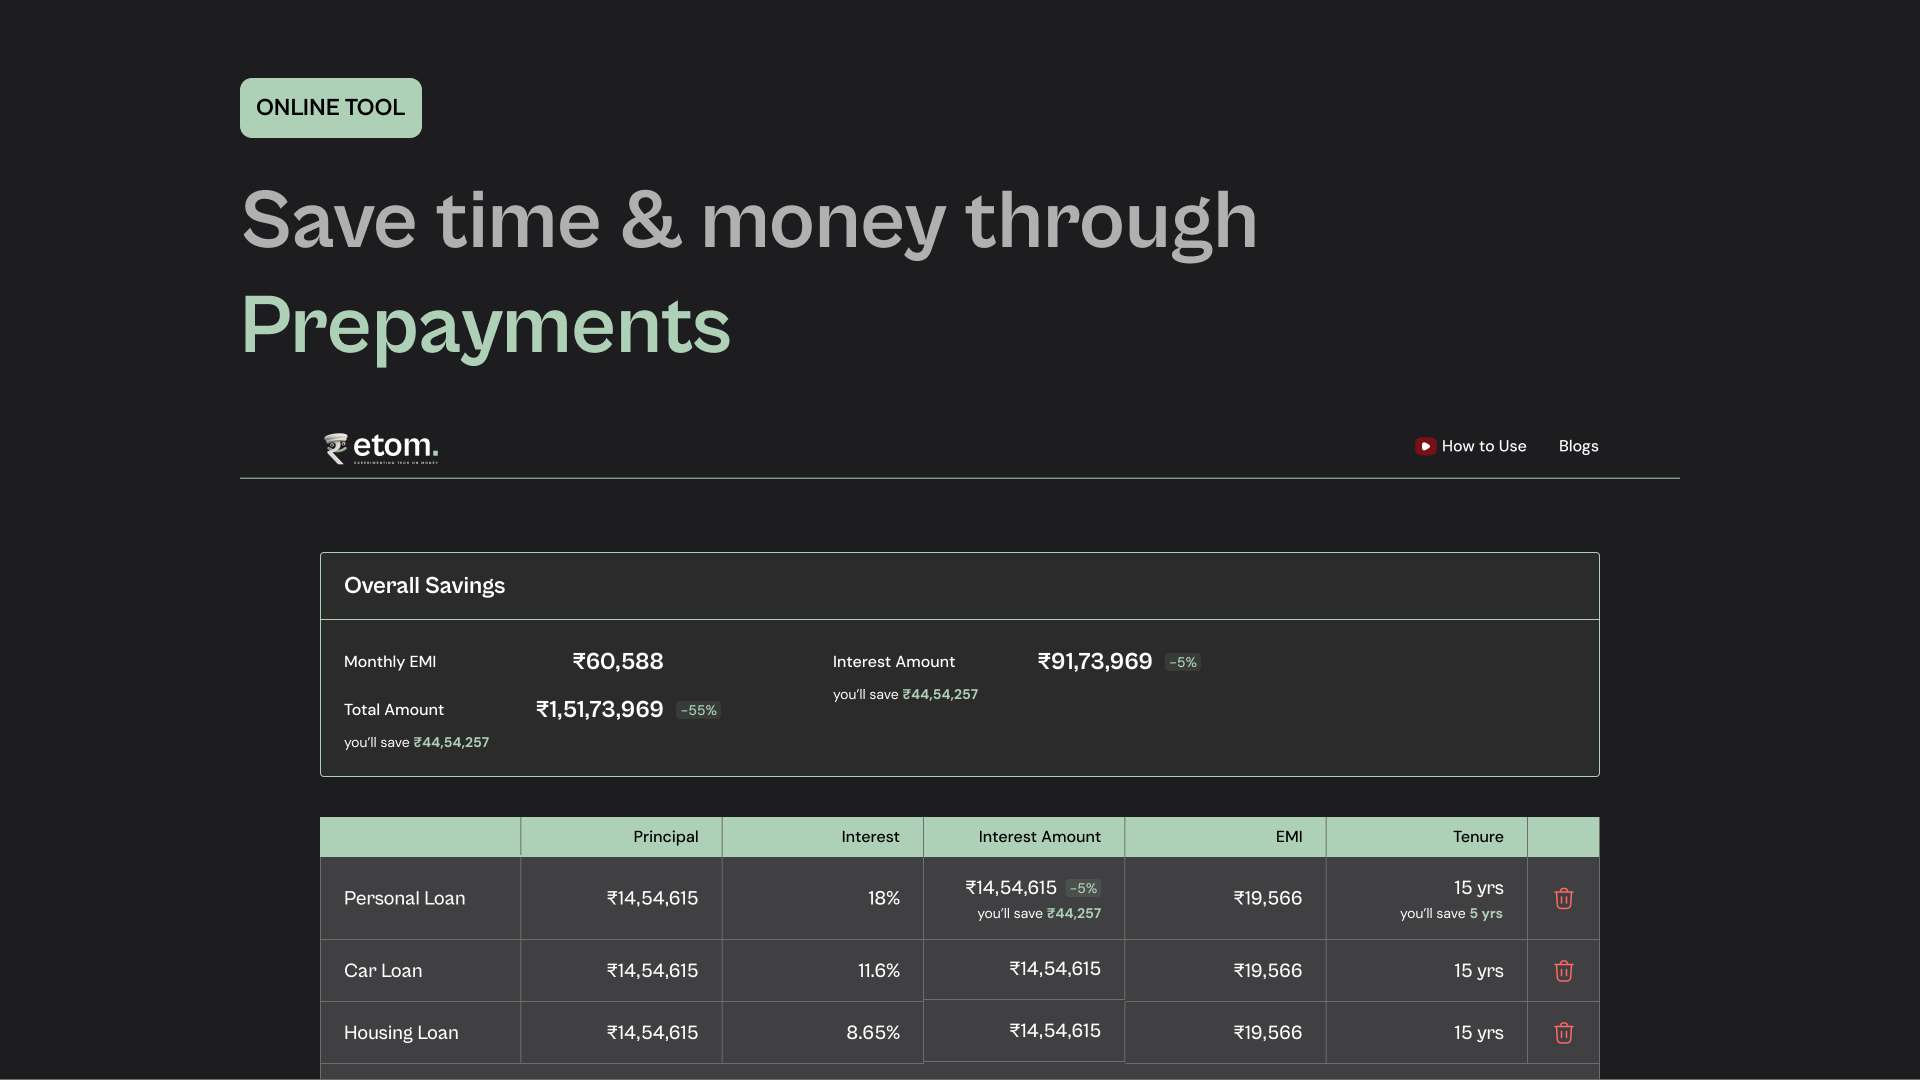1920x1080 pixels.
Task: Edit the Personal Loan principal value
Action: [x=652, y=898]
